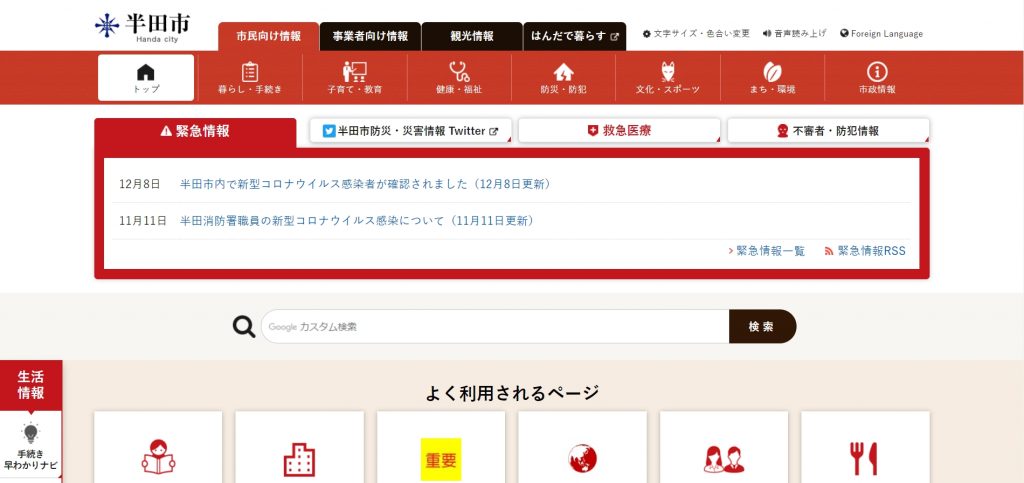Click the magnifying glass search icon

(244, 326)
